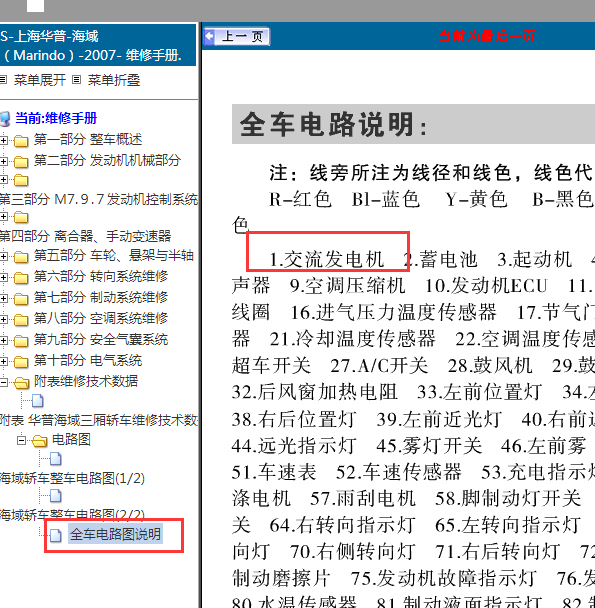The height and width of the screenshot is (608, 595).
Task: Click the 当前为最后一页 red notice
Action: click(x=487, y=36)
